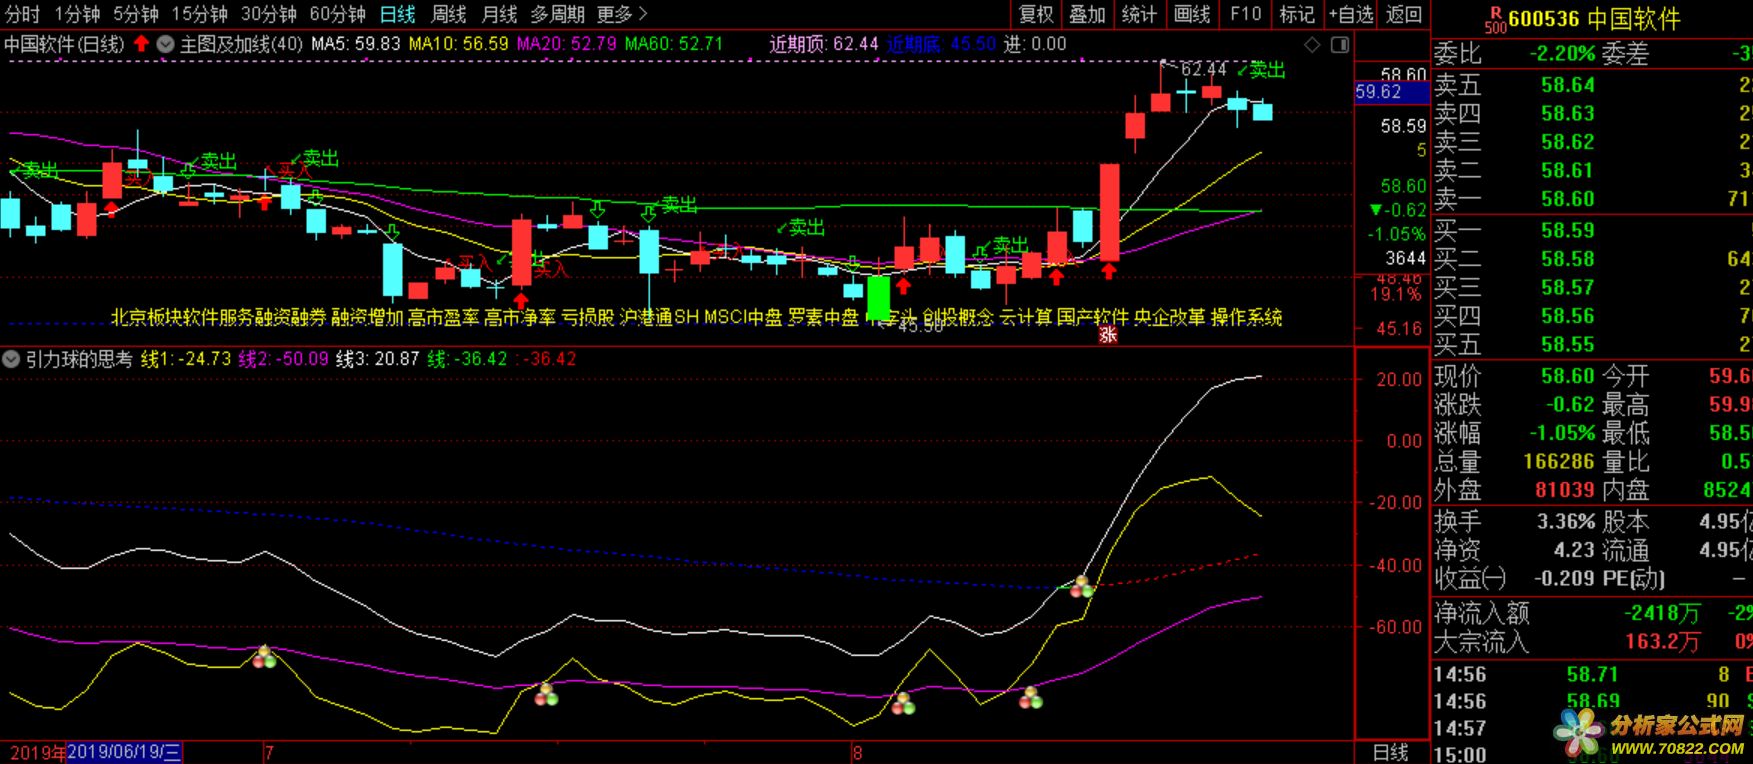Screen dimensions: 1753x764
Task: Activate the 画线 drawing tool button
Action: click(1191, 14)
